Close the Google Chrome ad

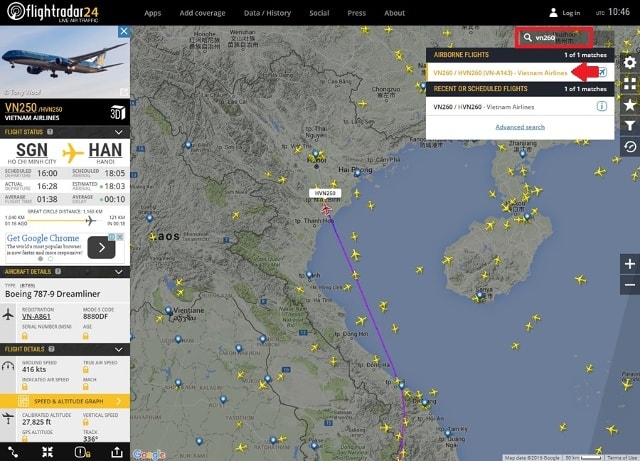tap(120, 237)
